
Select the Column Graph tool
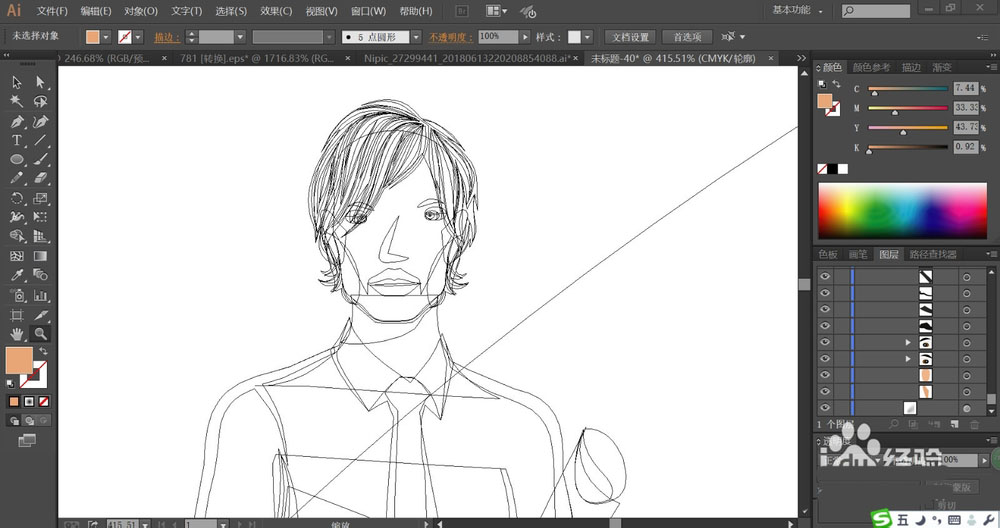click(x=40, y=295)
